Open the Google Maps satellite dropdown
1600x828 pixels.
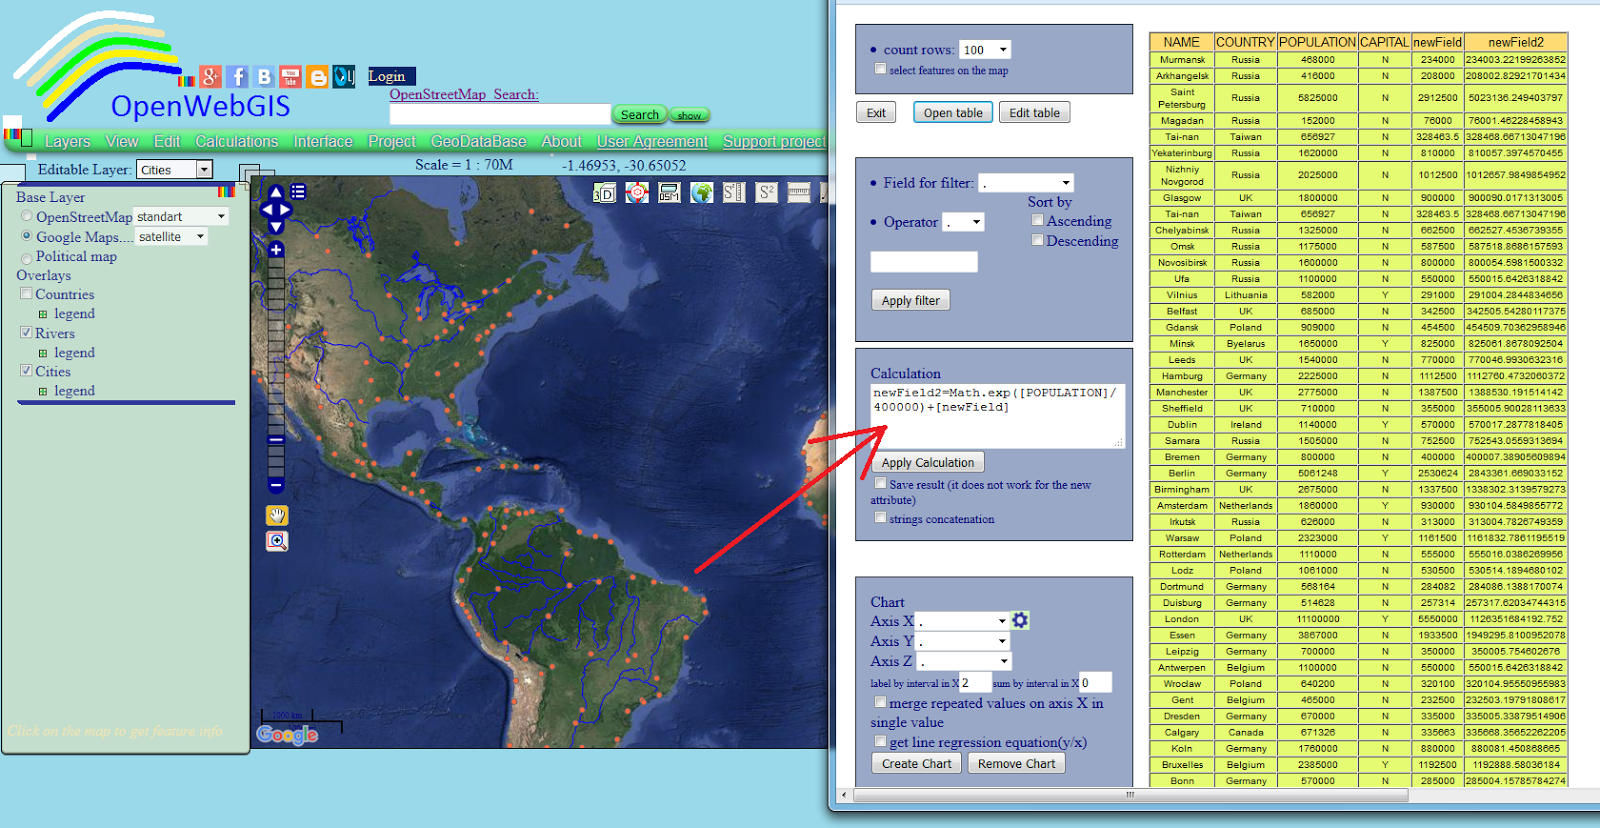coord(171,237)
